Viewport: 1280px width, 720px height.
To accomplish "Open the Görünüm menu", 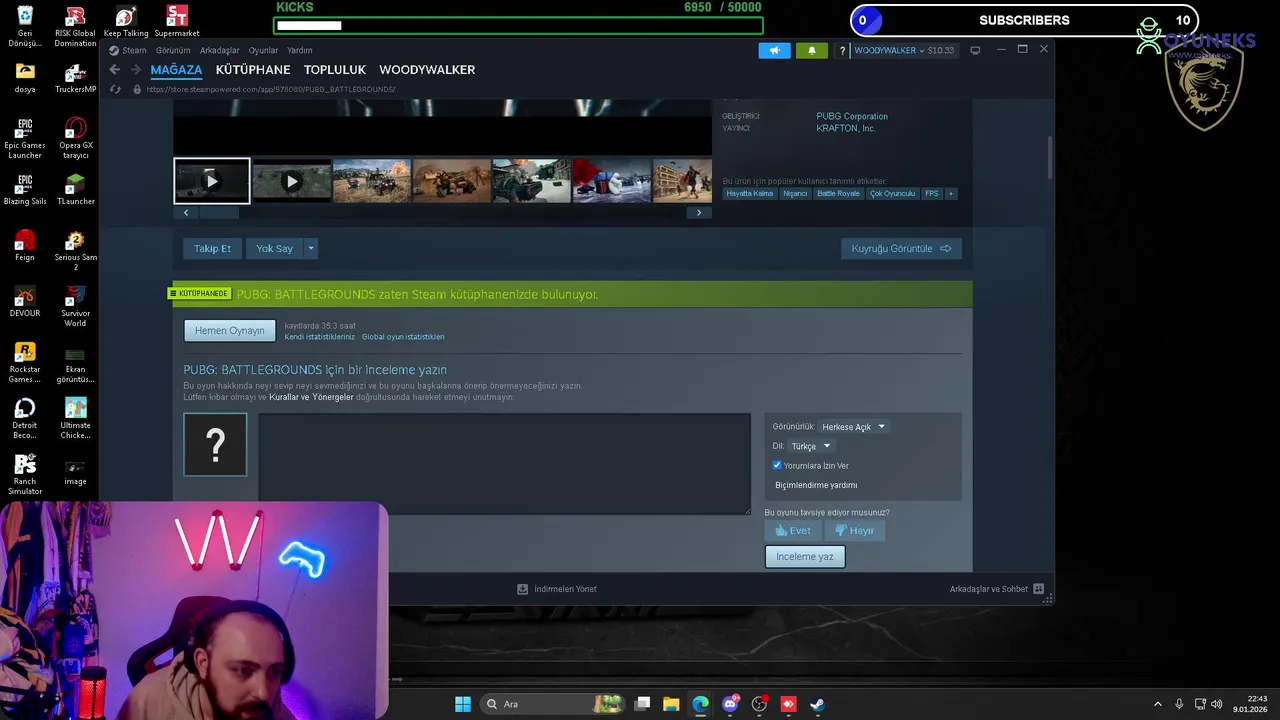I will tap(173, 50).
